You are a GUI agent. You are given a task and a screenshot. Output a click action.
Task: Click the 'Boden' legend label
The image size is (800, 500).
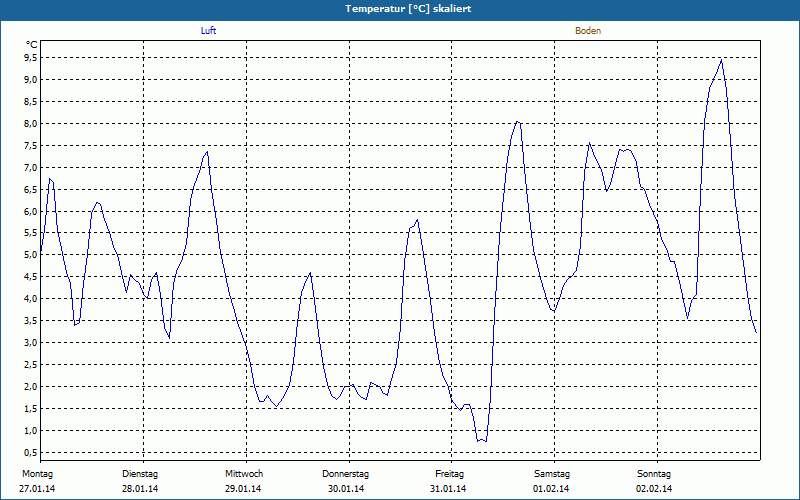[x=588, y=31]
